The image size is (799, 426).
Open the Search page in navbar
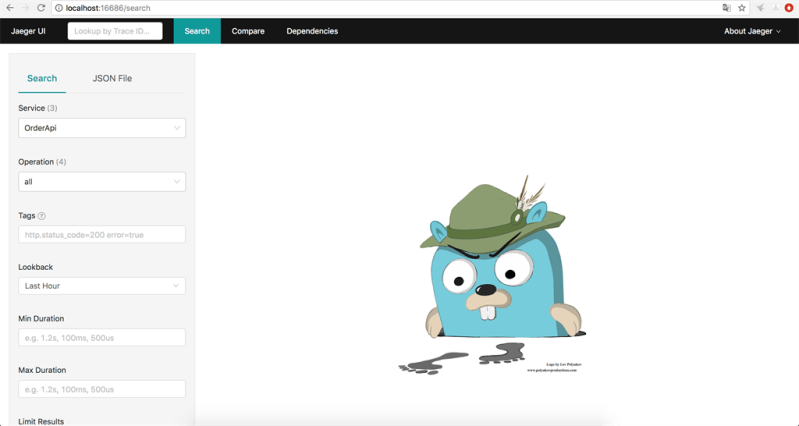tap(197, 31)
